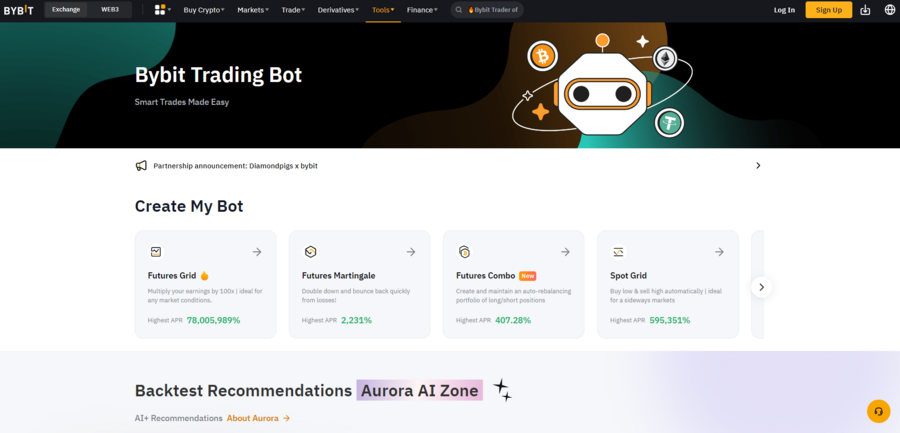The width and height of the screenshot is (900, 433).
Task: Click the Ethereum coin in banner
Action: 665,58
